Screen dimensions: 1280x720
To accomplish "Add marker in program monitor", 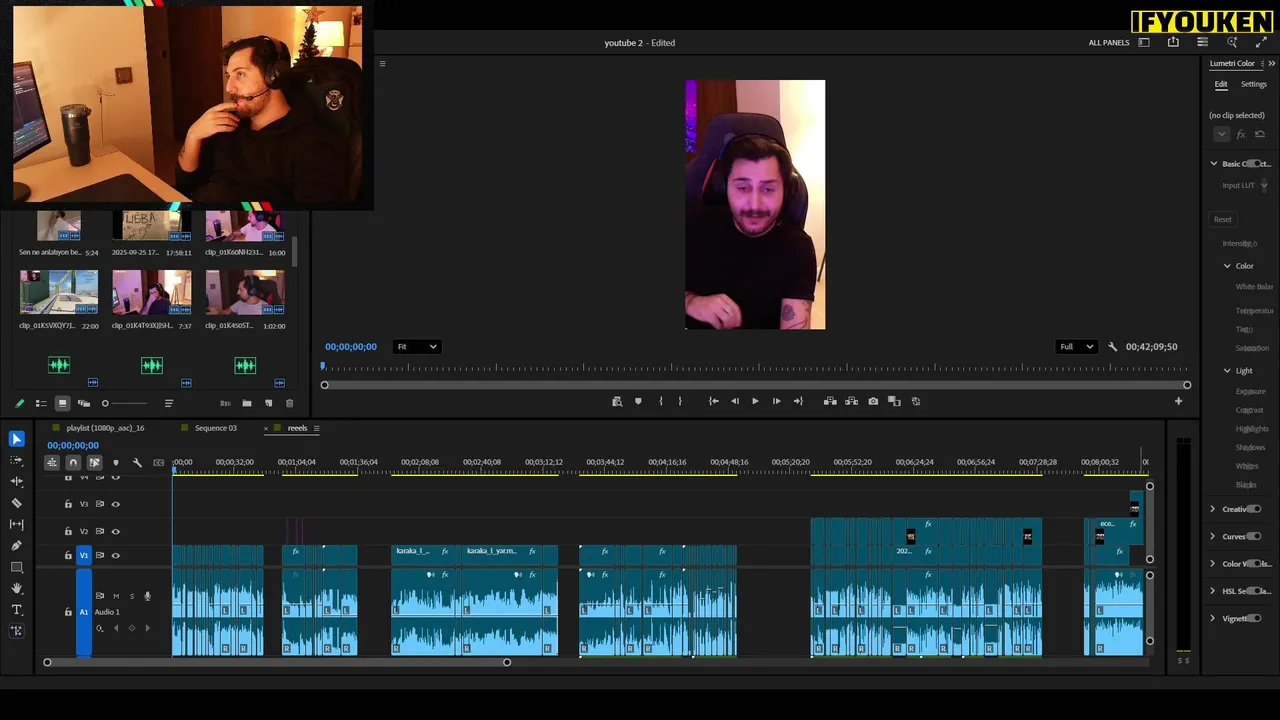I will 638,401.
